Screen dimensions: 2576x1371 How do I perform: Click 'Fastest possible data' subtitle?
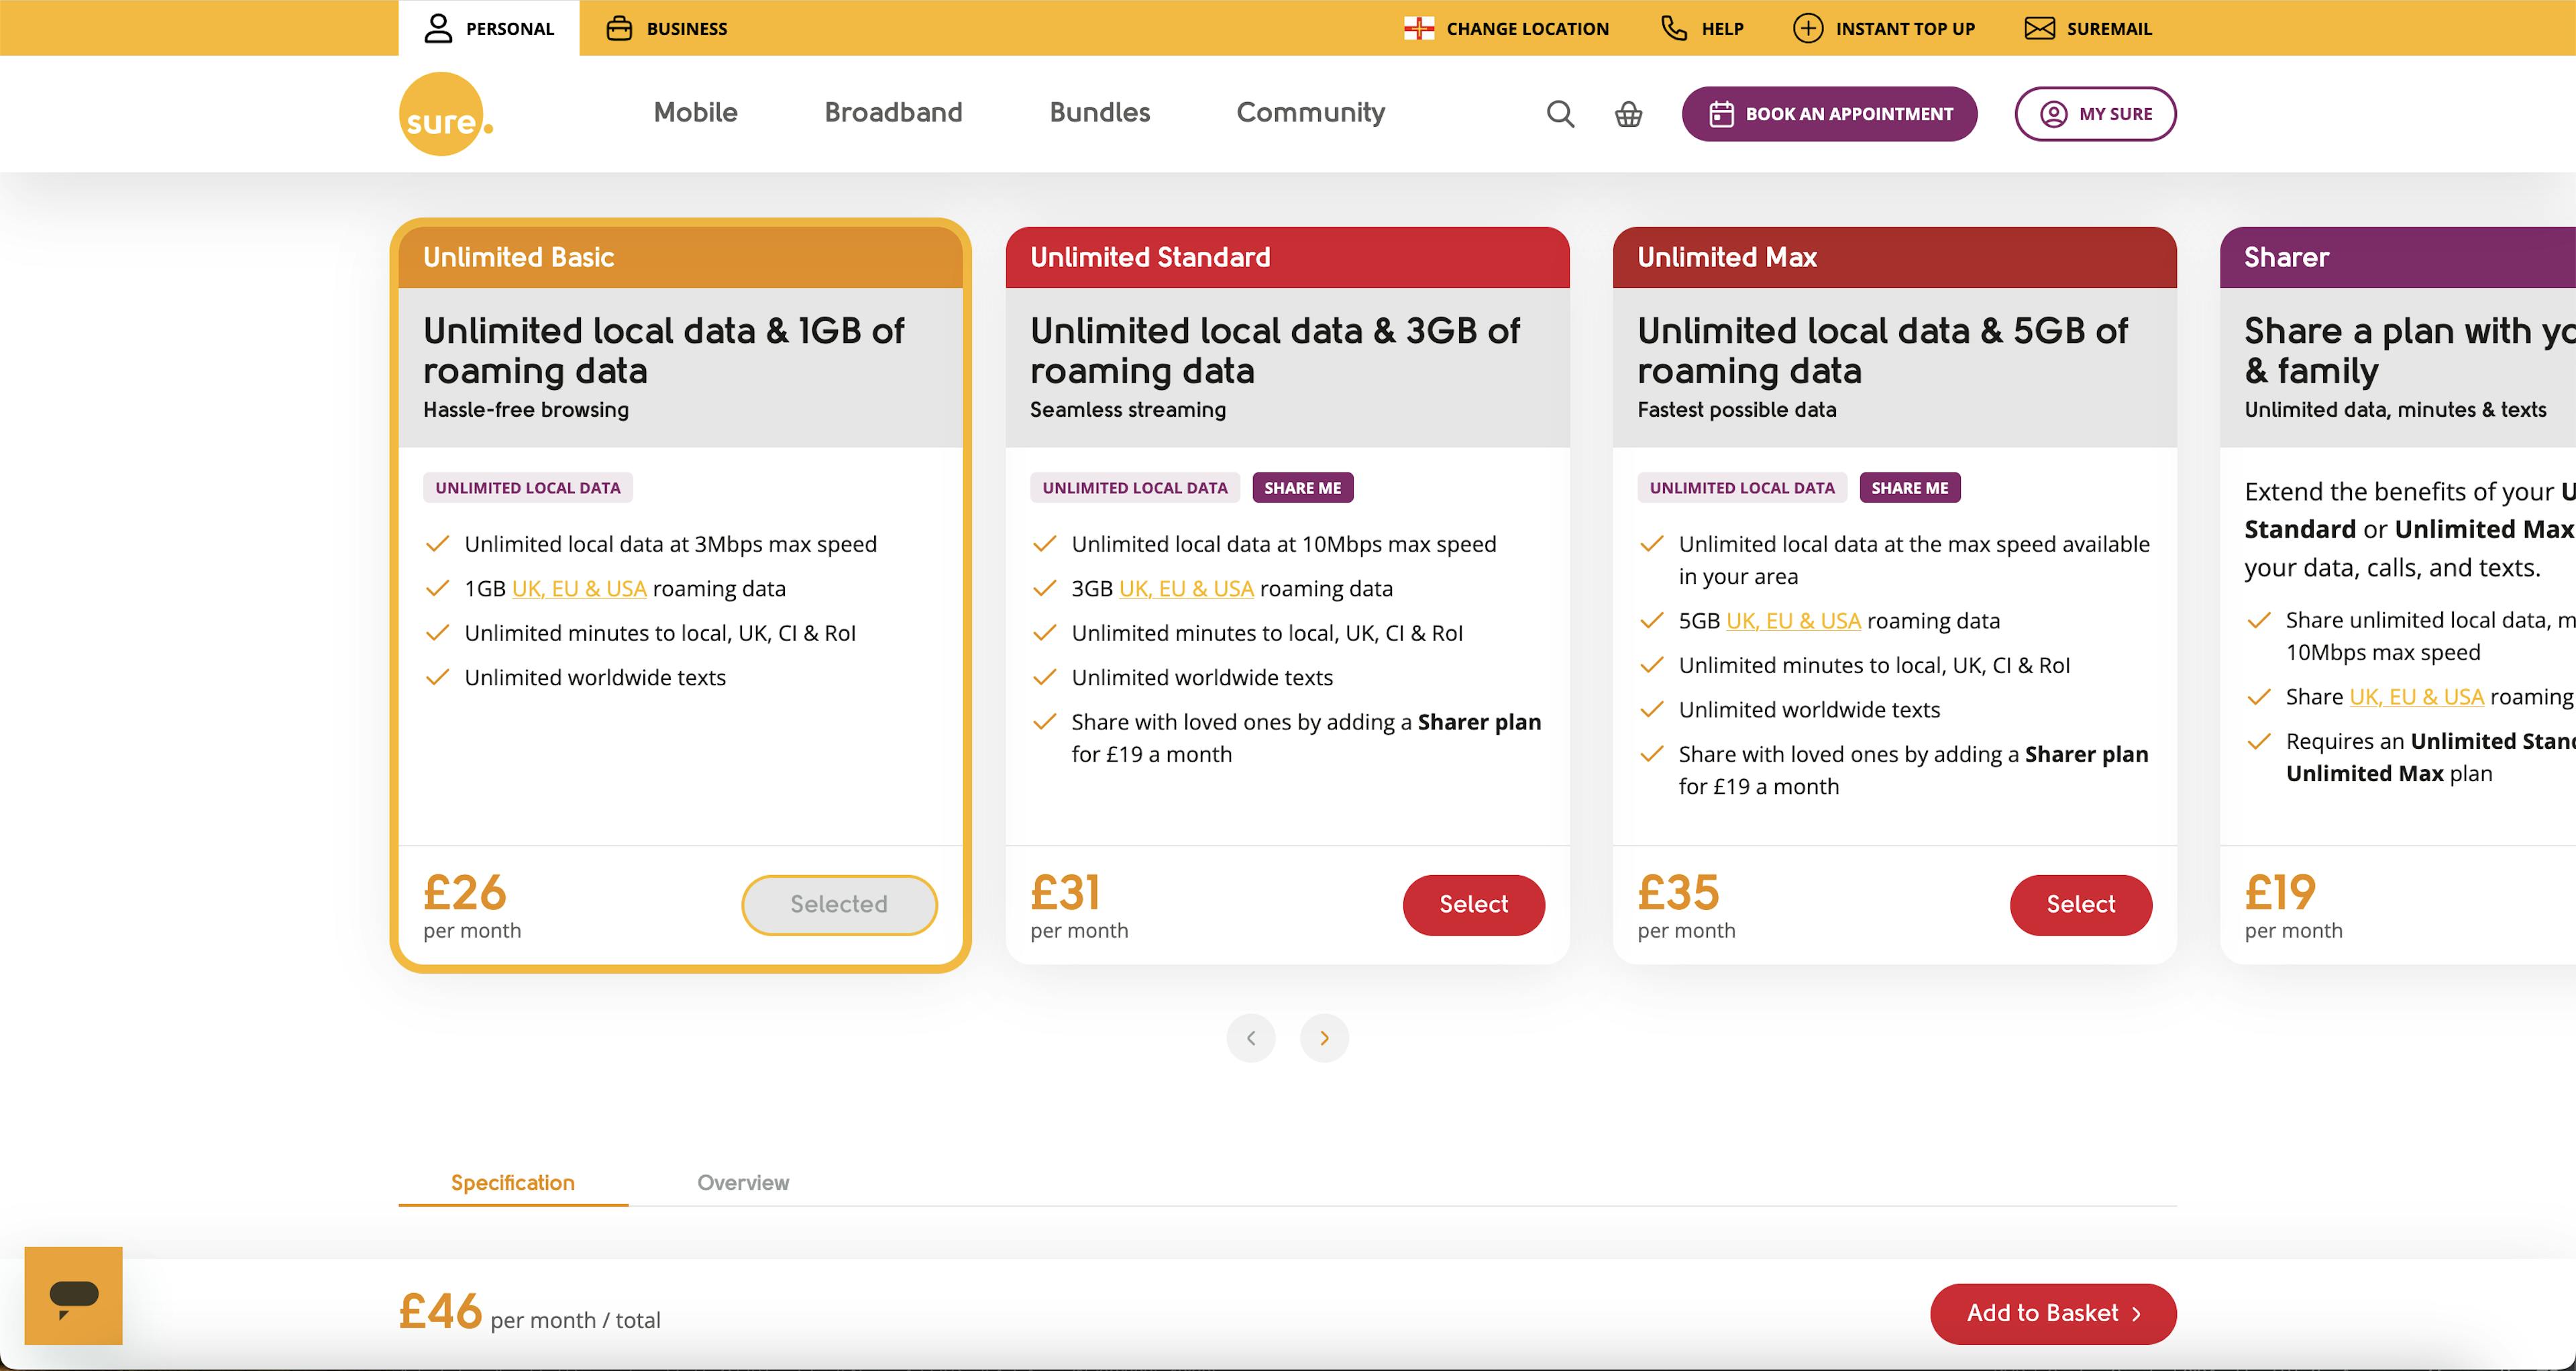coord(1736,410)
